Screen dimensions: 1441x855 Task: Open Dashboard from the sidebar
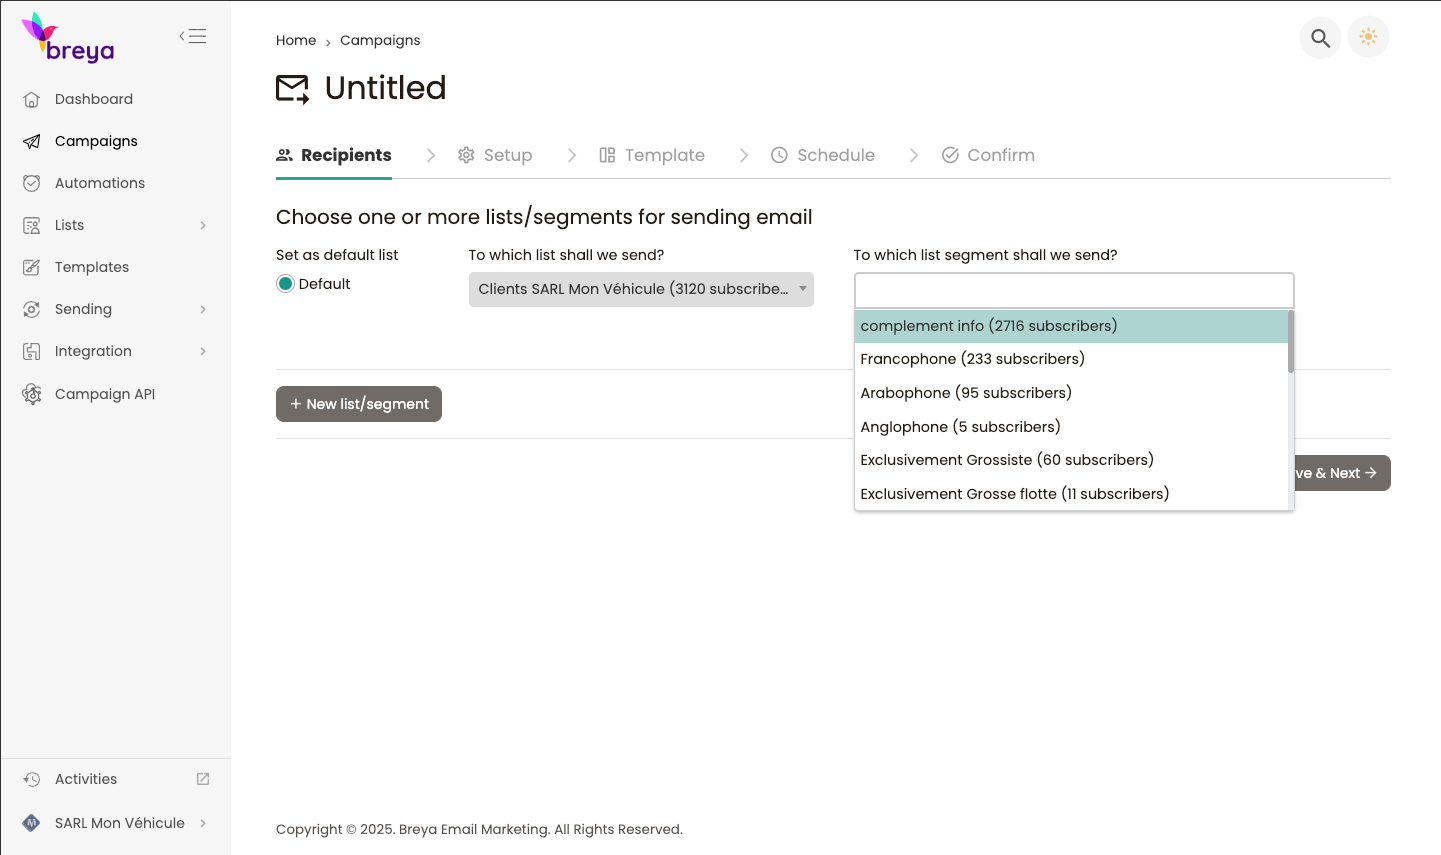[x=93, y=99]
